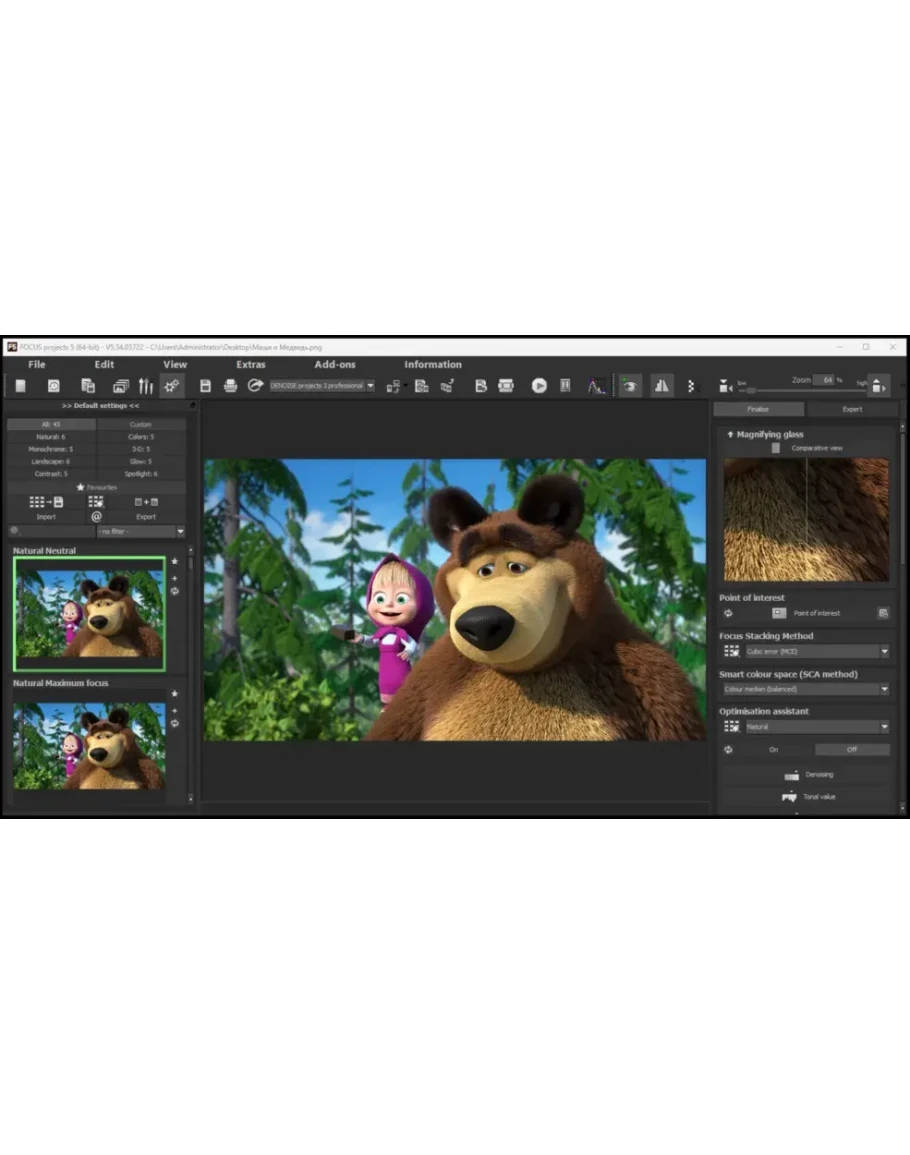Click the Import presets icon

pyautogui.click(x=46, y=502)
